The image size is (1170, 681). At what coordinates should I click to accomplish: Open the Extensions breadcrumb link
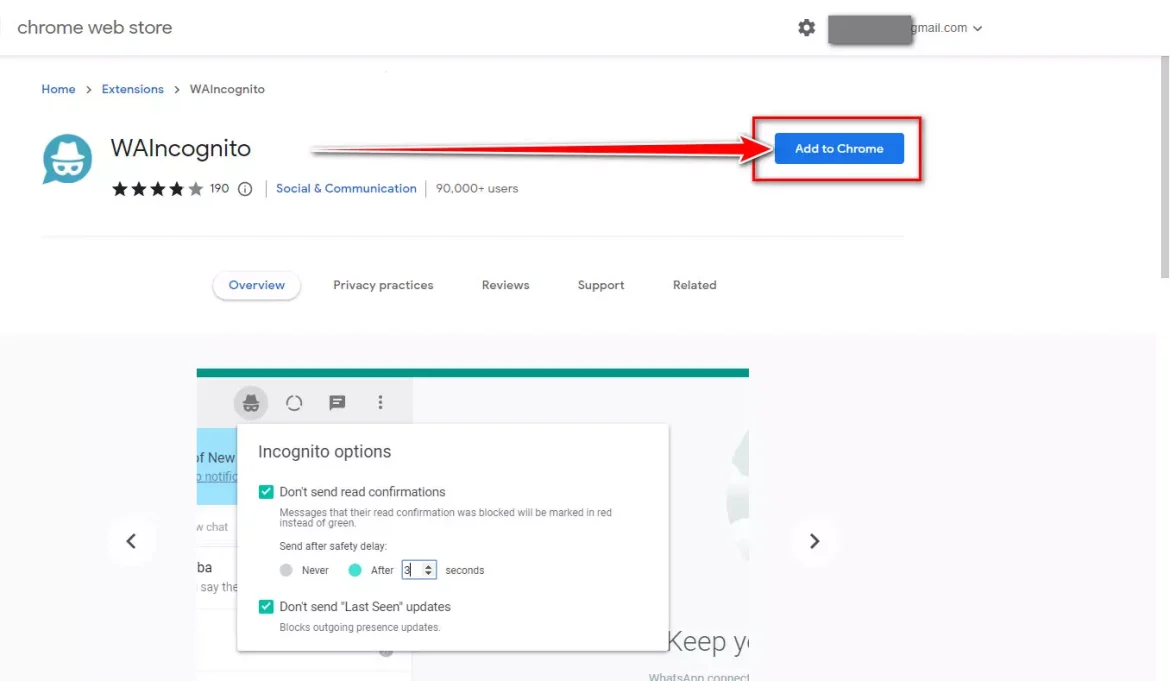pos(133,89)
